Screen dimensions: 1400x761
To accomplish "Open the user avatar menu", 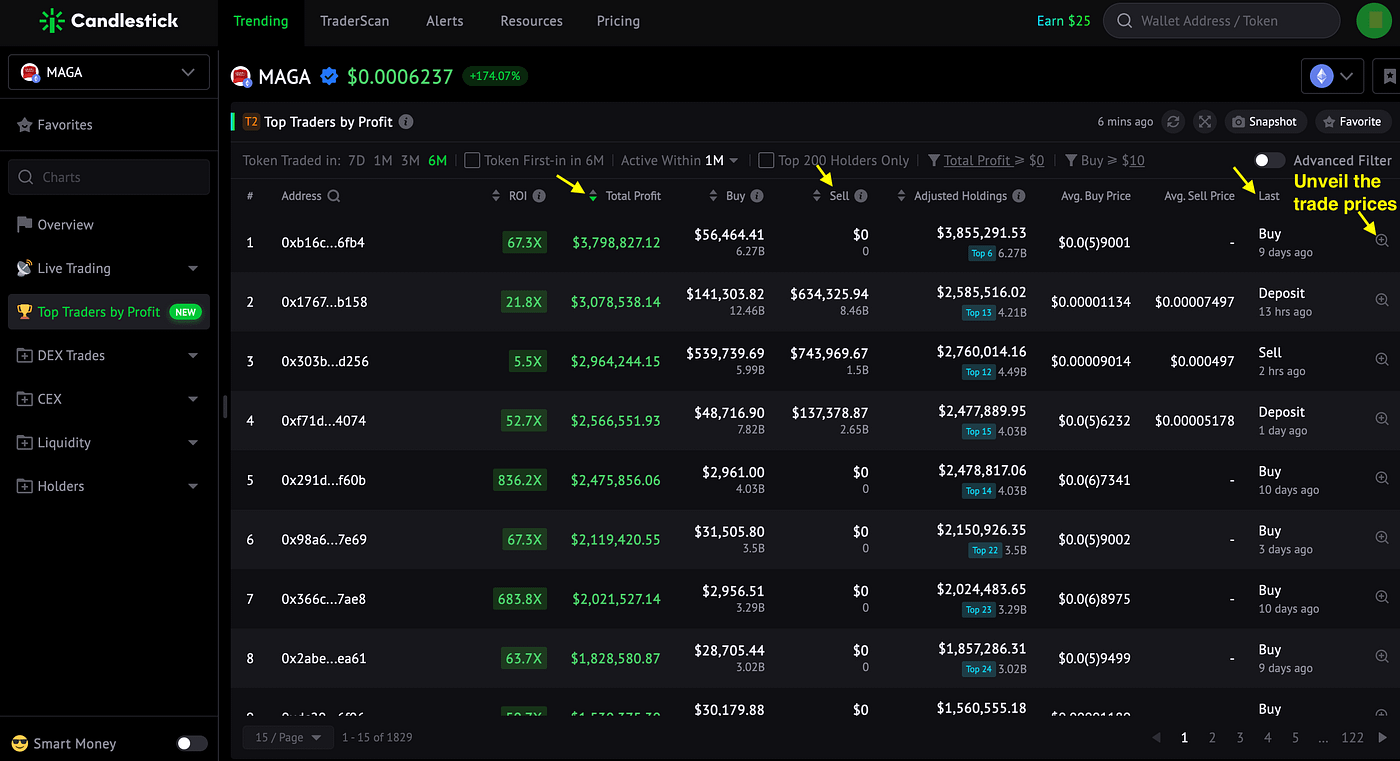I will click(x=1372, y=20).
